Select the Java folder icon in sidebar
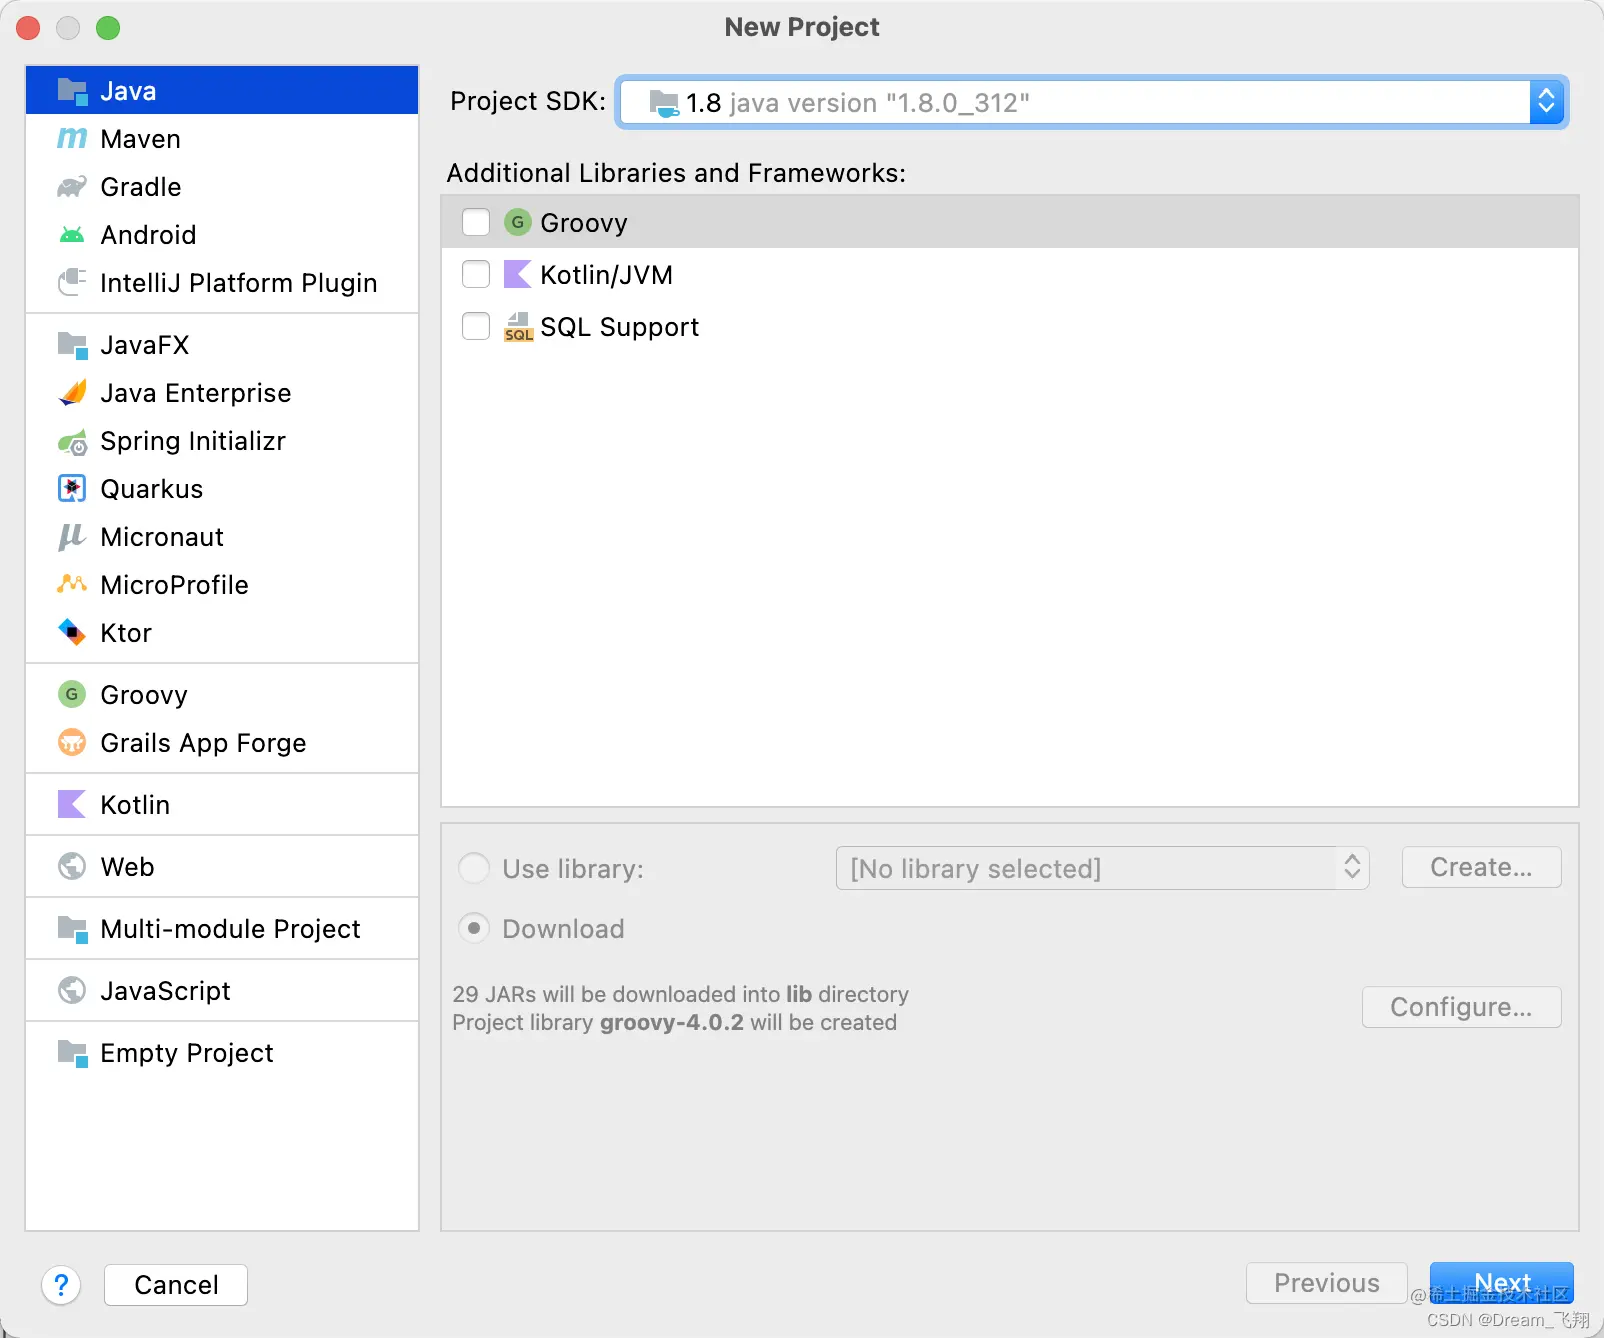This screenshot has width=1604, height=1338. 72,91
